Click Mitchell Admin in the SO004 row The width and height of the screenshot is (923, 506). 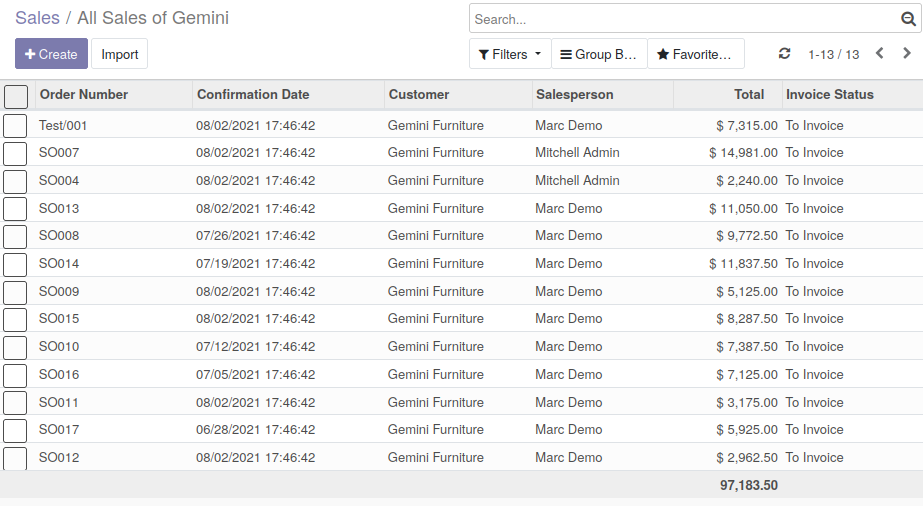click(x=577, y=181)
